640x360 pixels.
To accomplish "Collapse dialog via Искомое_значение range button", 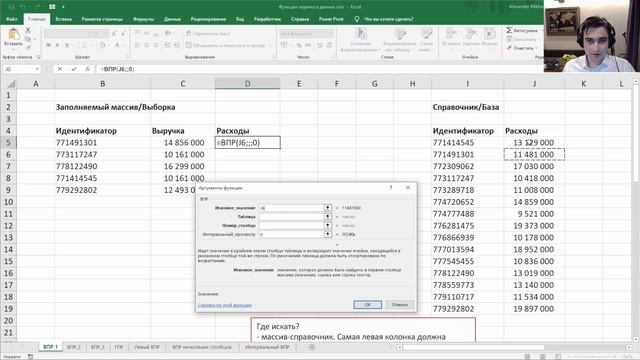I will 327,208.
